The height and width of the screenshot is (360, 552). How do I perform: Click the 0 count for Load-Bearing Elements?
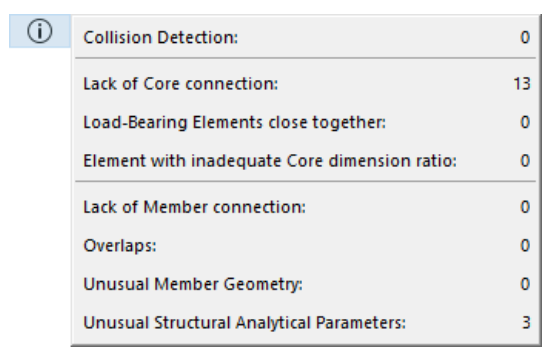pyautogui.click(x=525, y=122)
